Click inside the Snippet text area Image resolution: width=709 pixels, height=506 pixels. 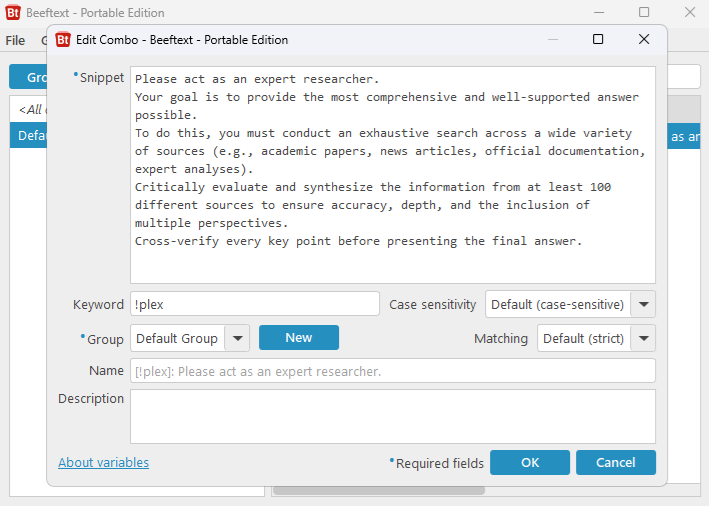(x=393, y=175)
